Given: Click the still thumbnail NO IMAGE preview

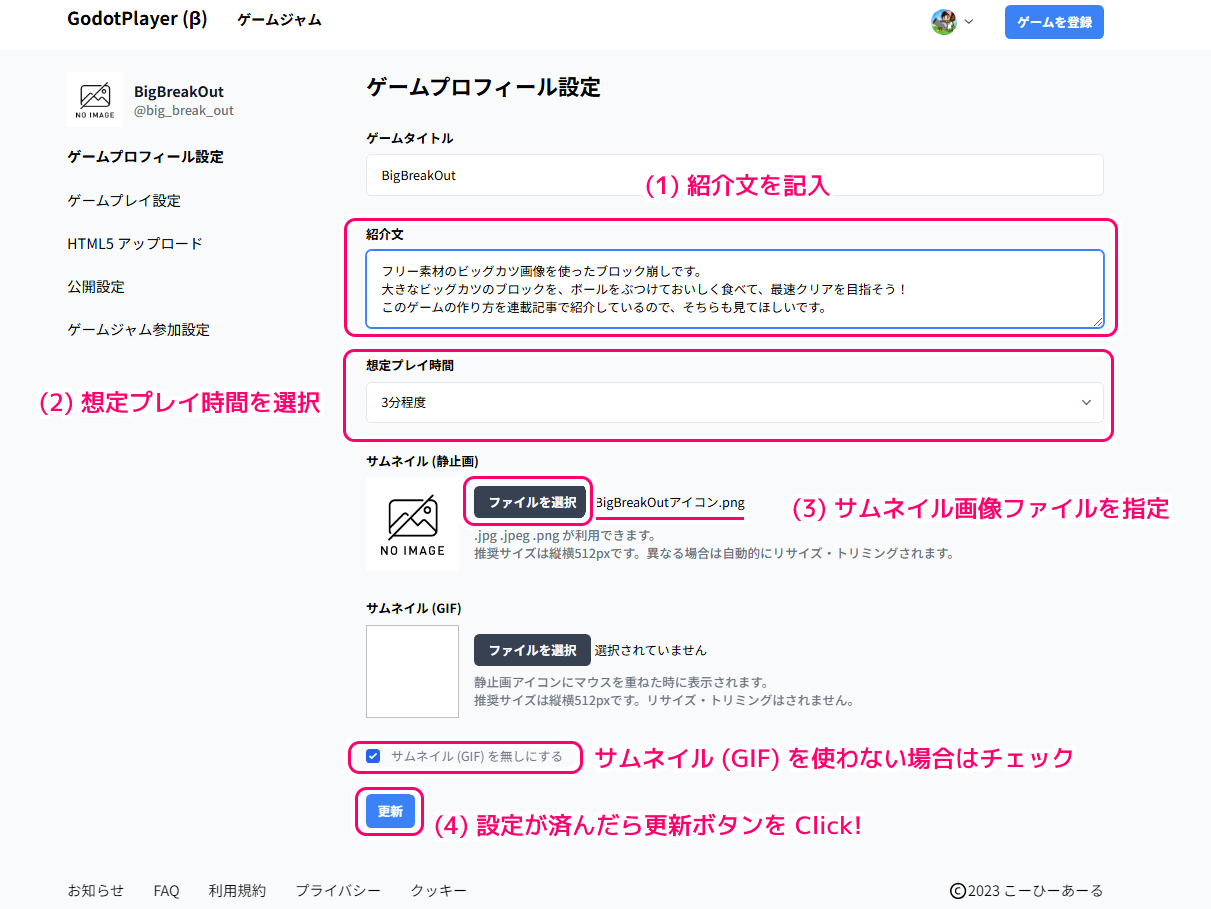Looking at the screenshot, I should [x=412, y=524].
